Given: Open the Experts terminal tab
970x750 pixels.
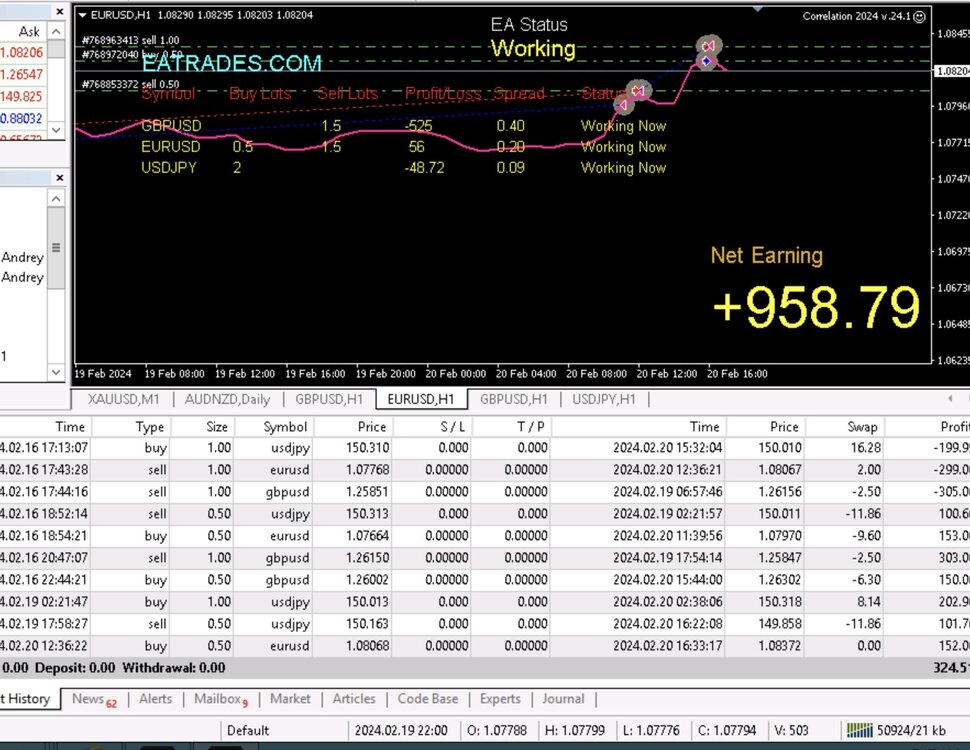Looking at the screenshot, I should (500, 699).
